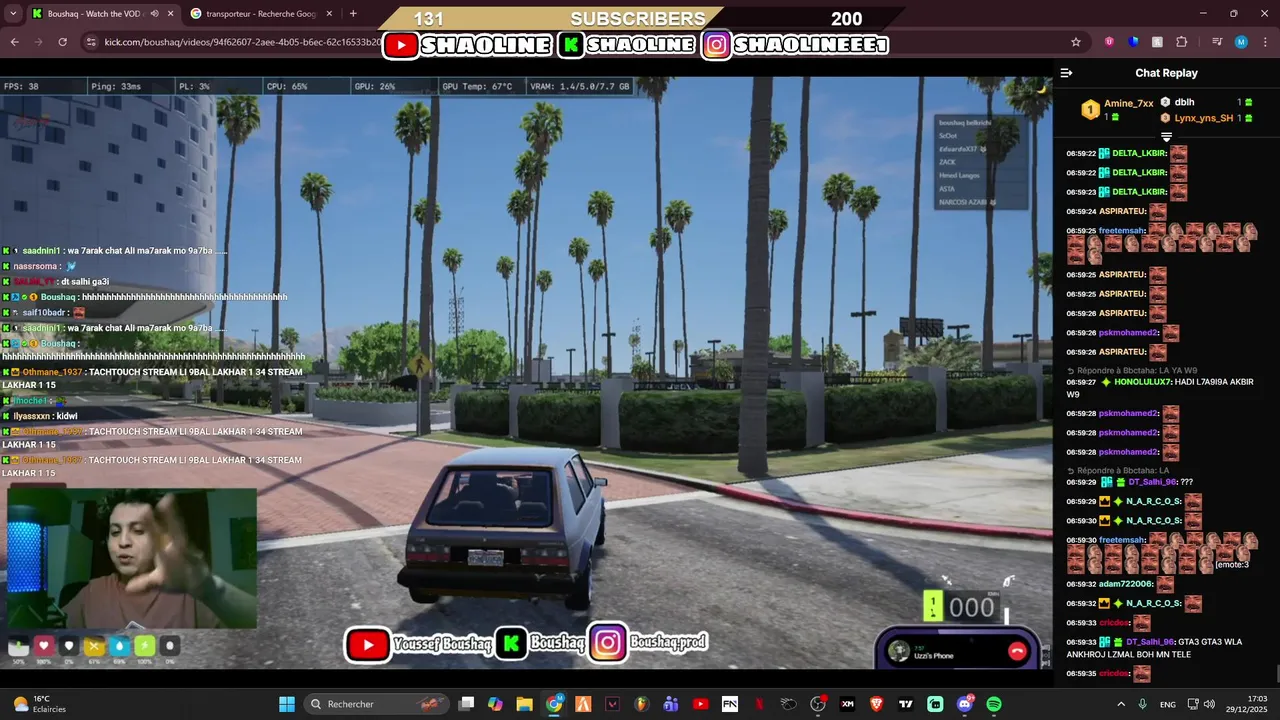The height and width of the screenshot is (720, 1280).
Task: Click the 'Répondre à Bbctaha: LA YA W9' reply reference
Action: (1132, 370)
